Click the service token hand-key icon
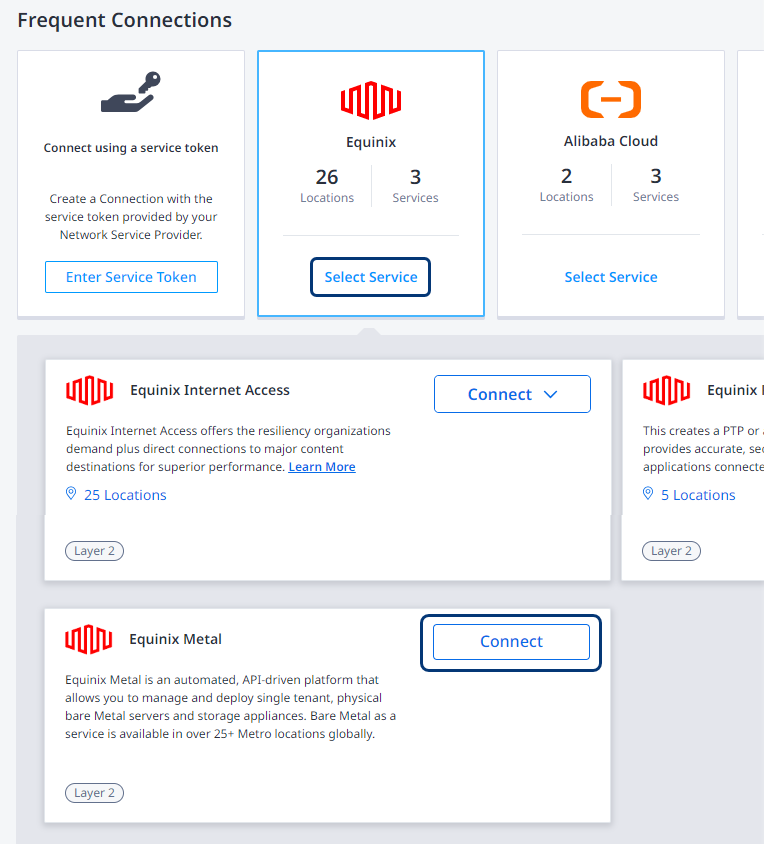The width and height of the screenshot is (764, 844). [131, 92]
